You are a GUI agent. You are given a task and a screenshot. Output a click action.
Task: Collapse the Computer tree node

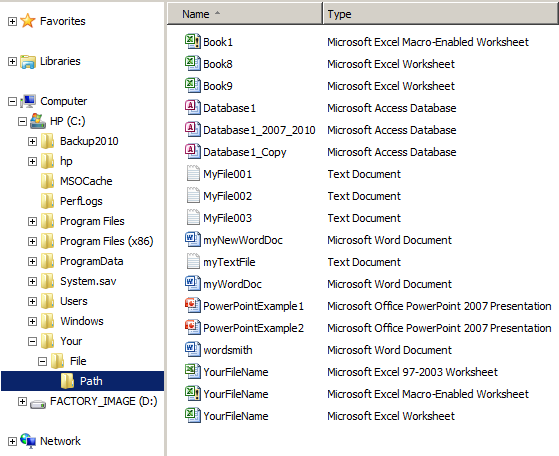(12, 102)
